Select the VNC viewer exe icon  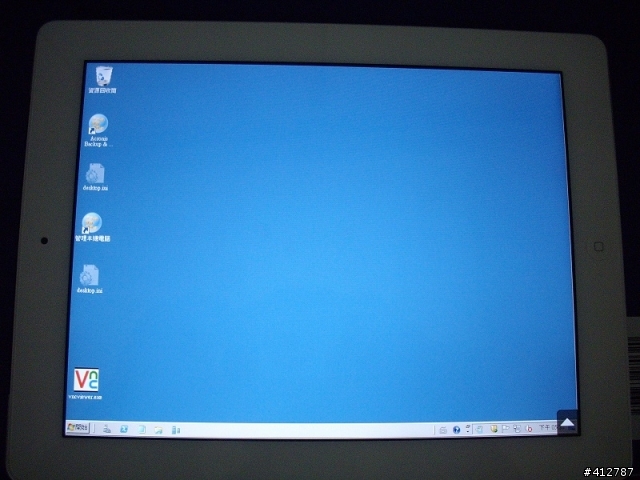pos(86,384)
